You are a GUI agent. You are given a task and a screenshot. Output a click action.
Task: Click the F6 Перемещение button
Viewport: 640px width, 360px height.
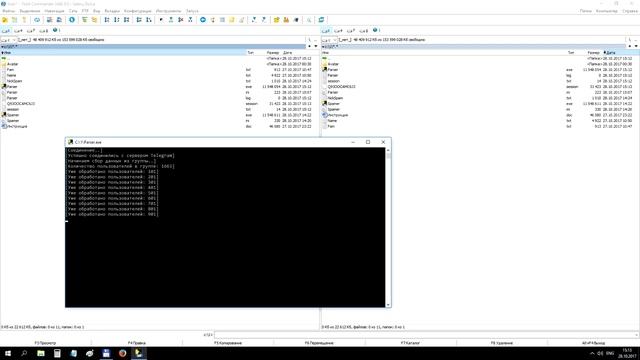click(x=319, y=343)
